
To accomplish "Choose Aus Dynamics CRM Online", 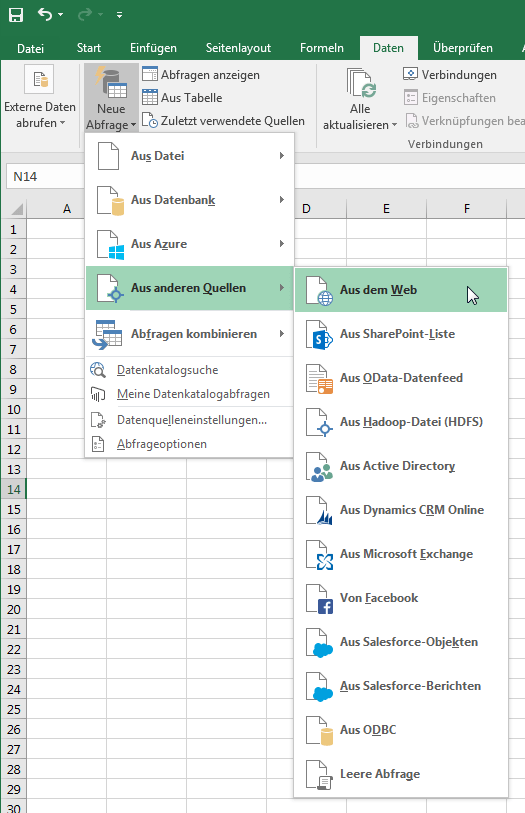I will [x=401, y=510].
